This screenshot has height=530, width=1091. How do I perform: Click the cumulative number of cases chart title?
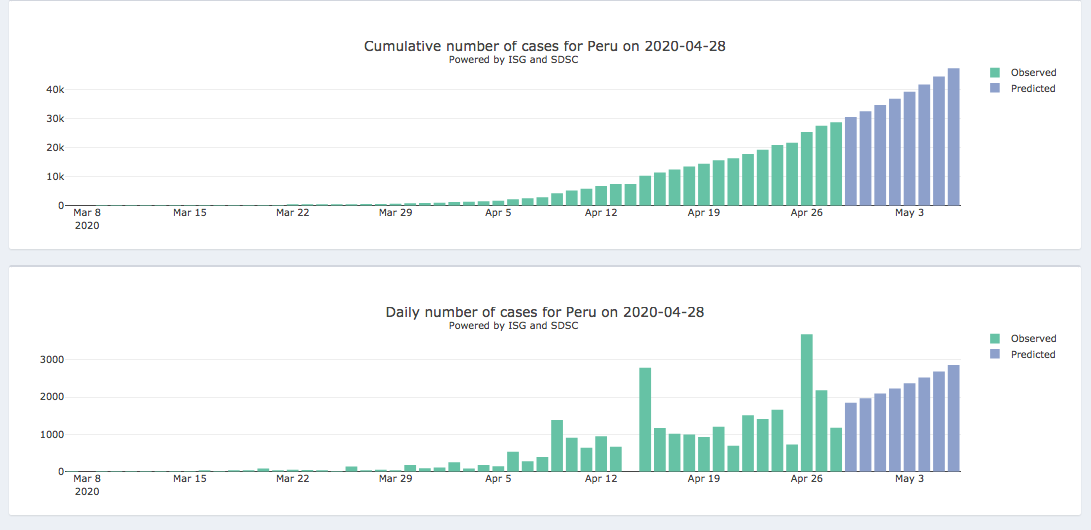(551, 47)
